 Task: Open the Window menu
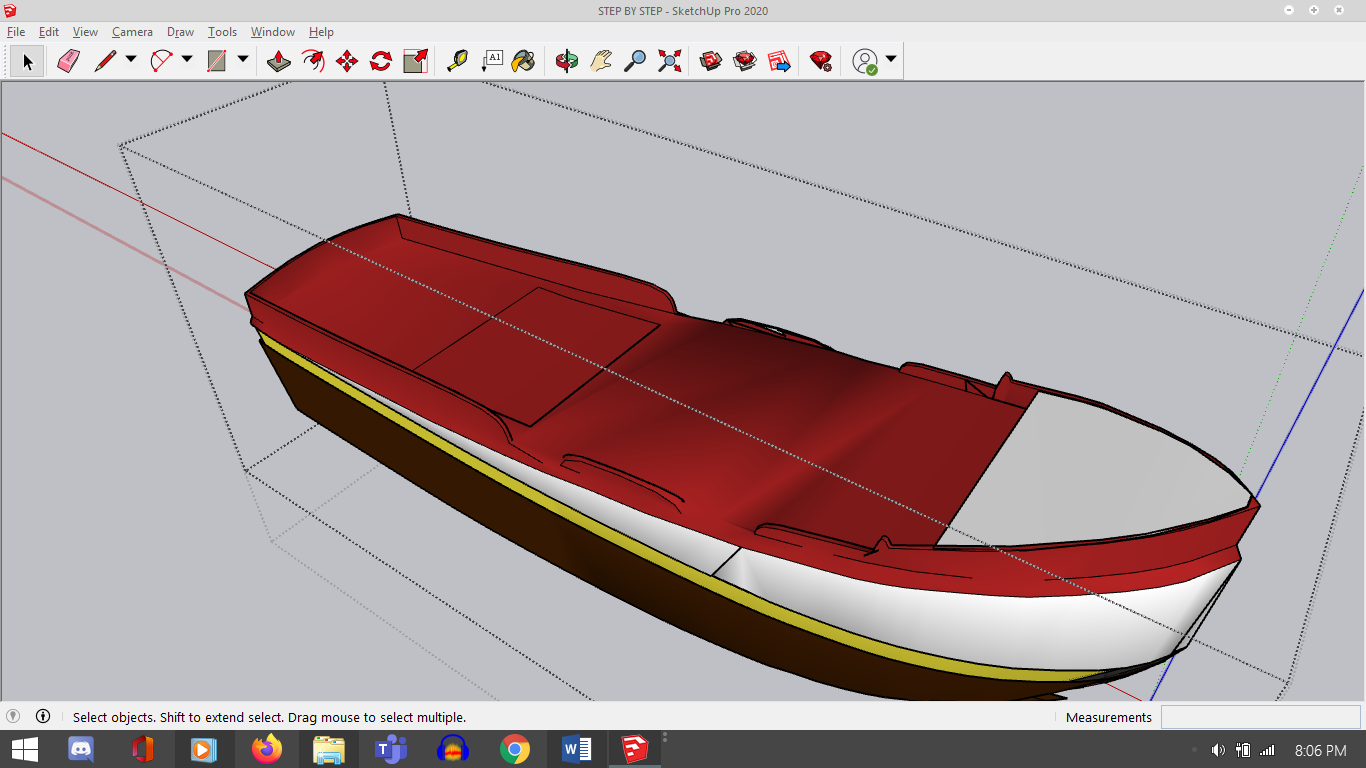[x=272, y=32]
